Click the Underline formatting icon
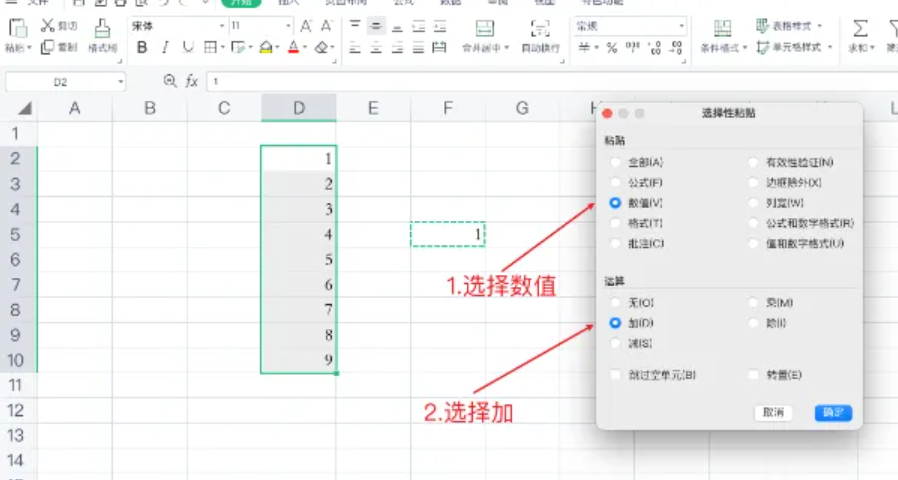This screenshot has height=480, width=898. click(187, 47)
